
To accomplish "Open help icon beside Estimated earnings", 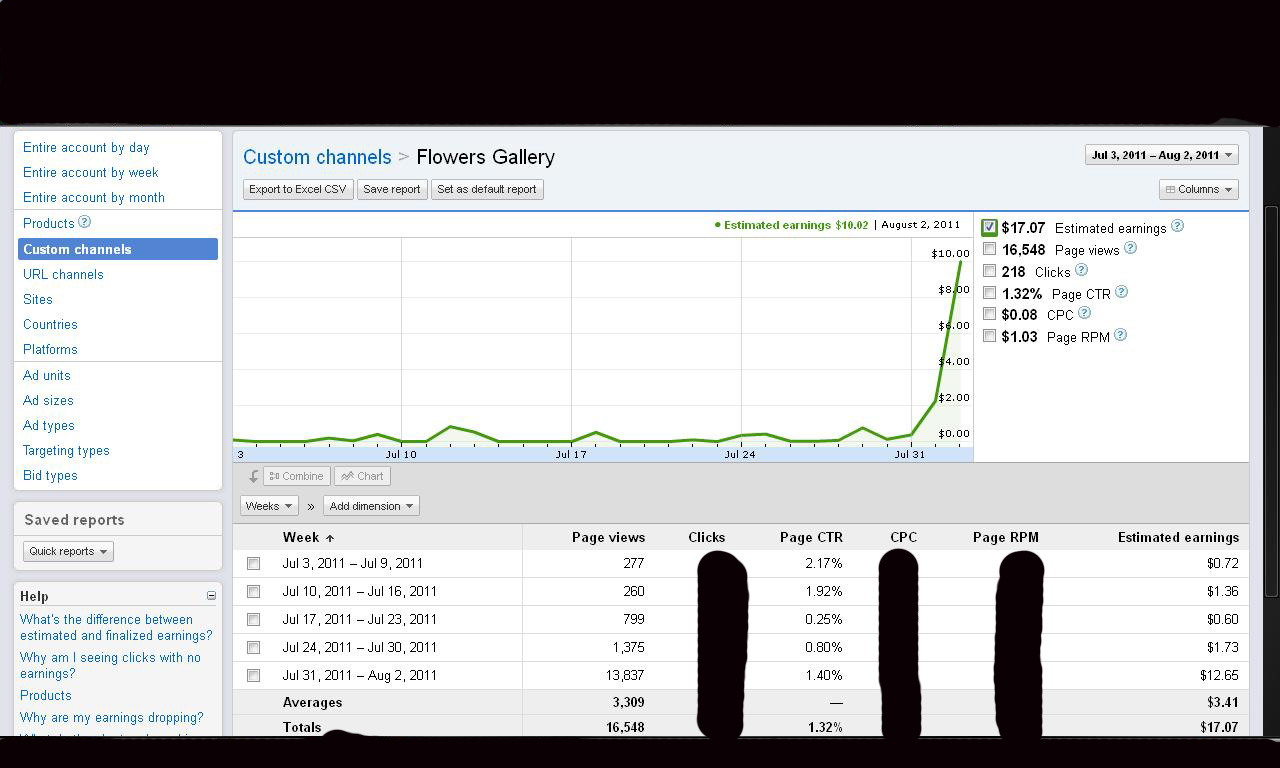I will (1177, 226).
